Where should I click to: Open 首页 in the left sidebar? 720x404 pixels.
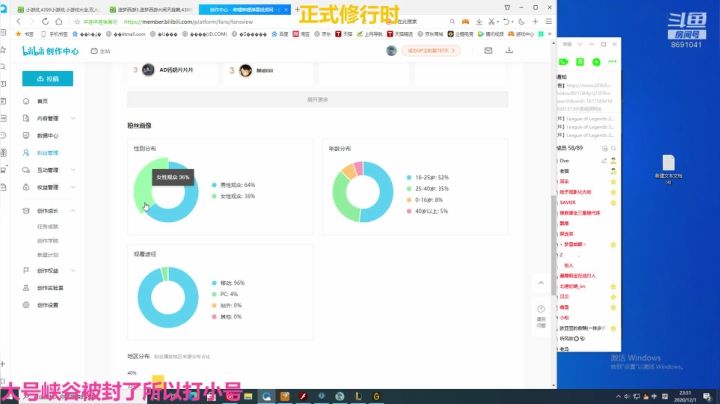[42, 101]
